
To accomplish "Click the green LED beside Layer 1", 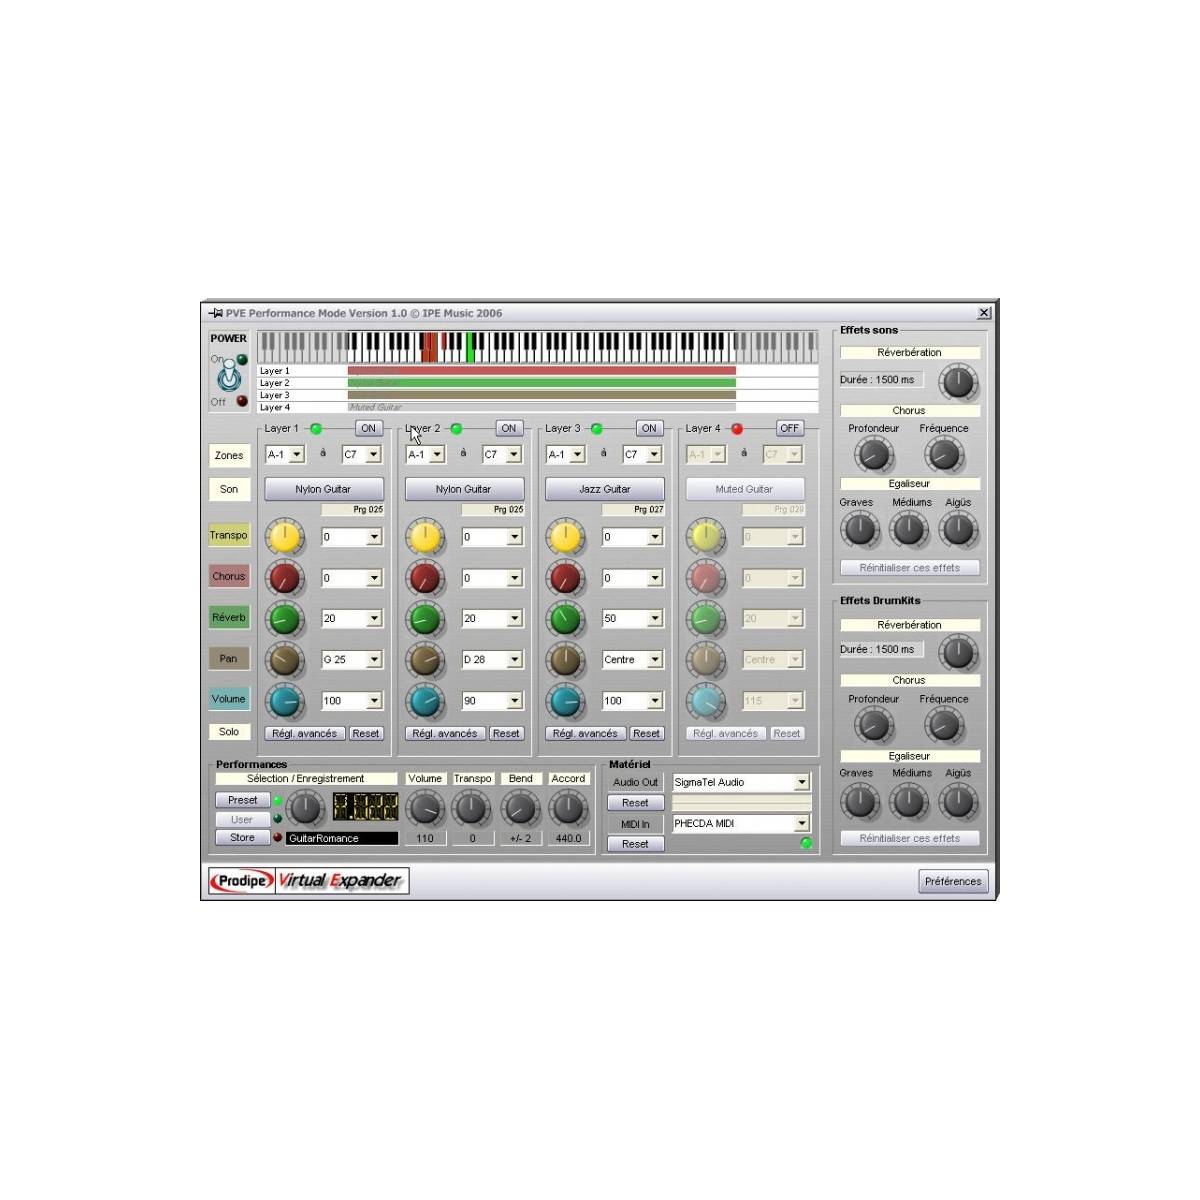I will [316, 429].
